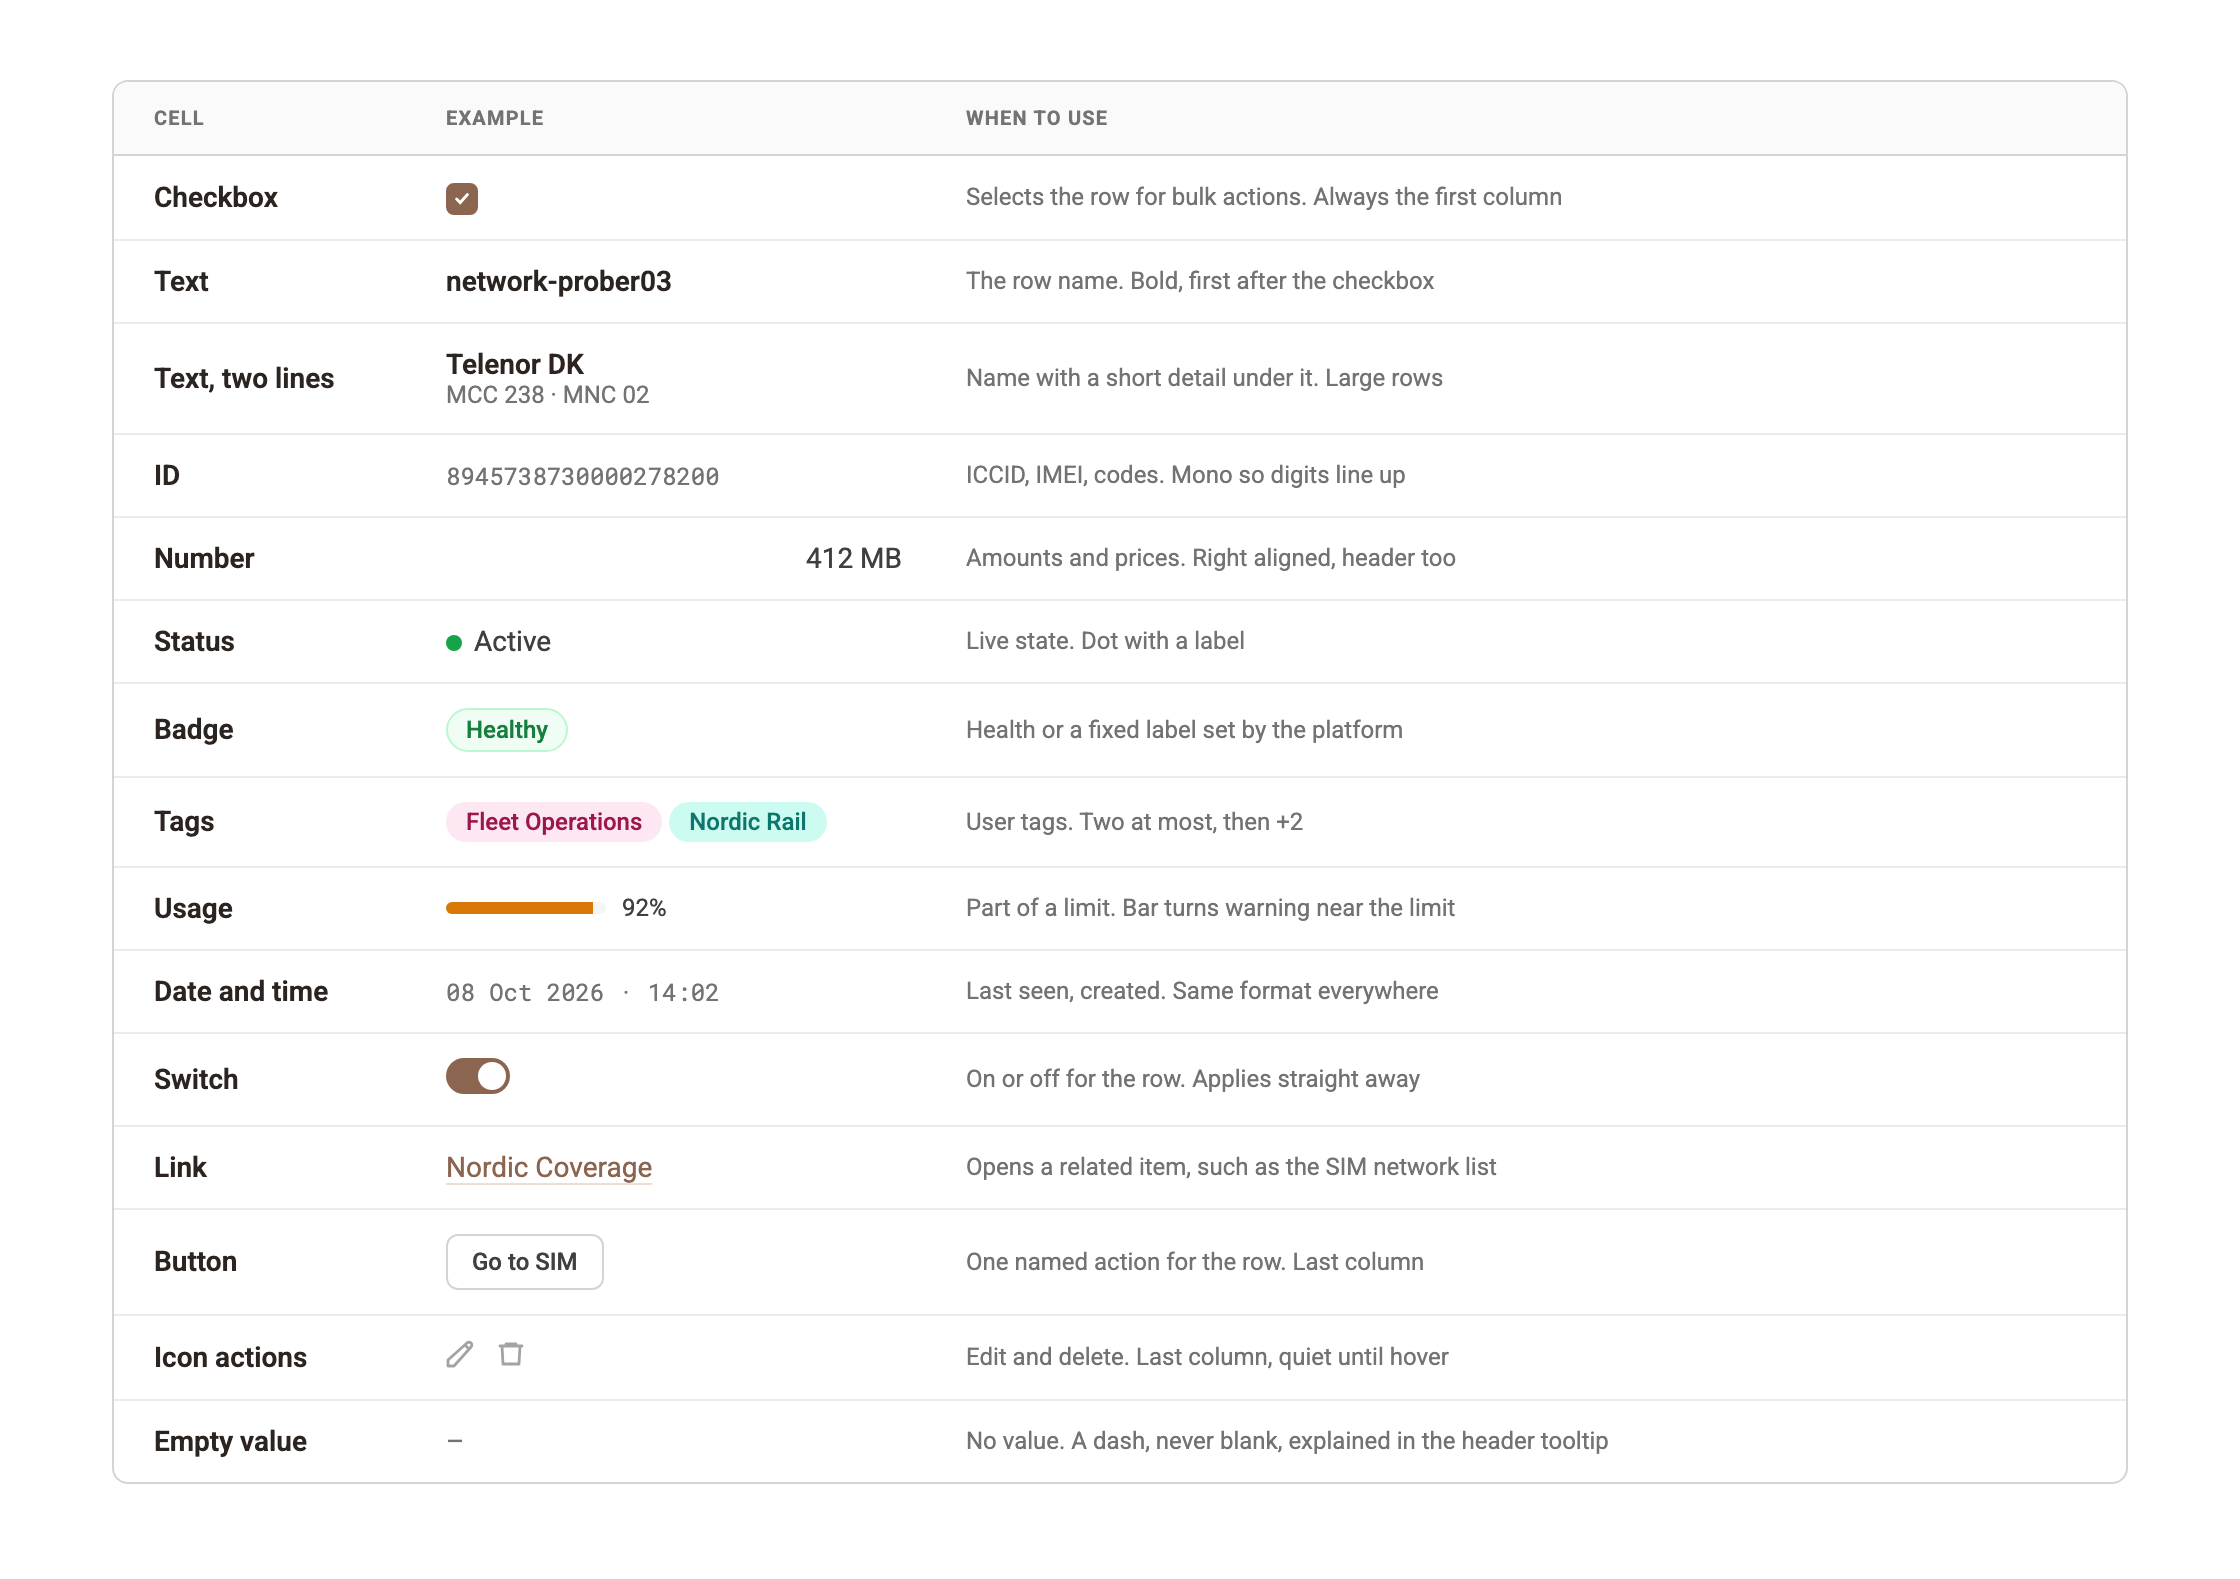Click the MCC 238 · MNC 02 detail
Image resolution: width=2240 pixels, height=1579 pixels.
pos(548,395)
